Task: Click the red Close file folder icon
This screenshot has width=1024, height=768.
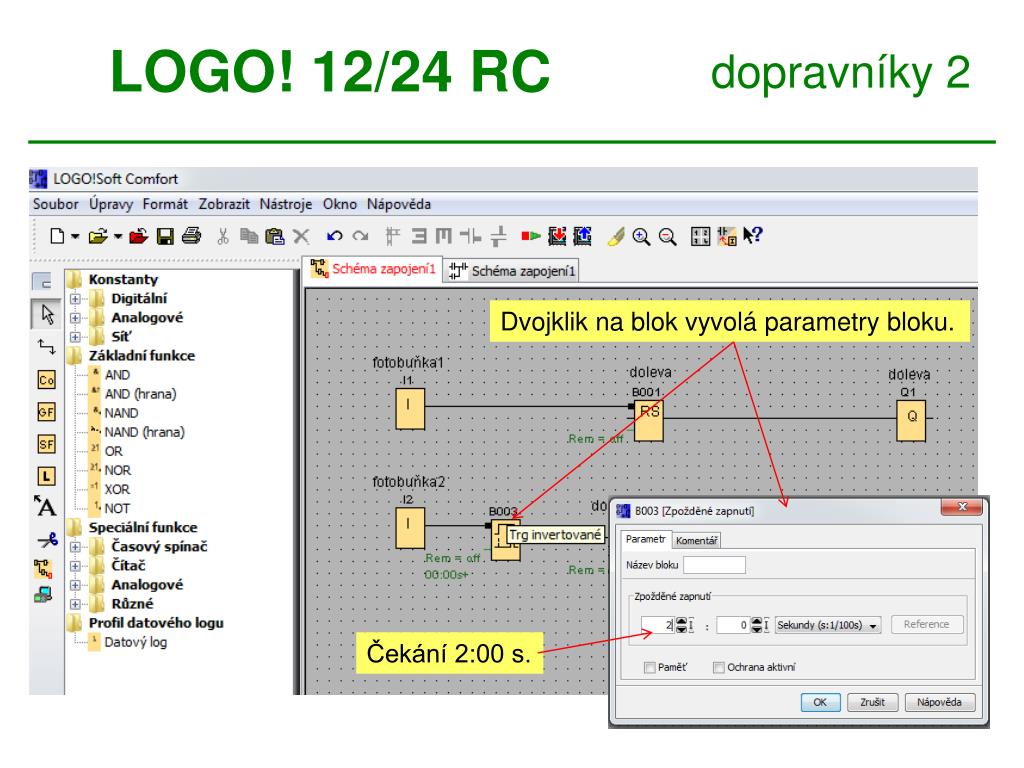Action: click(138, 236)
